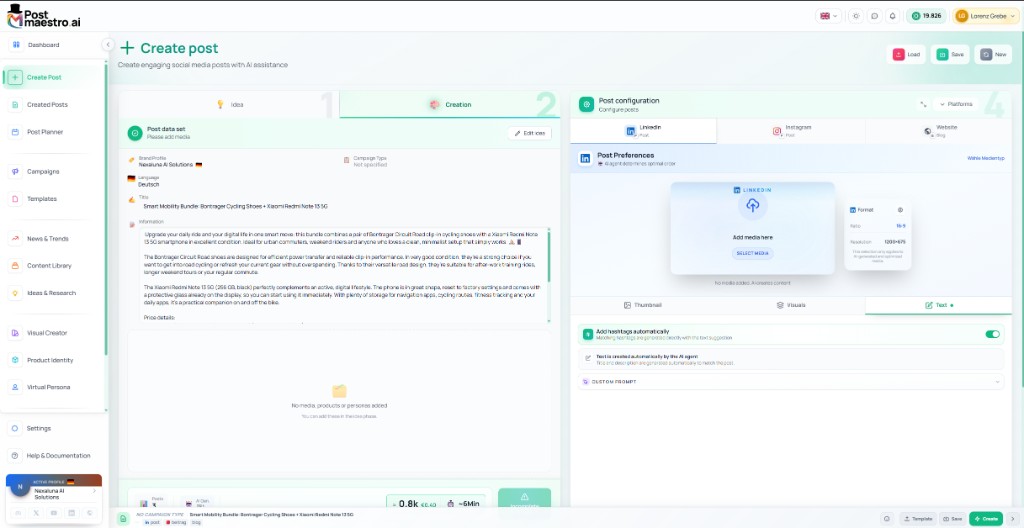Switch to the Idea step tab

(229, 105)
